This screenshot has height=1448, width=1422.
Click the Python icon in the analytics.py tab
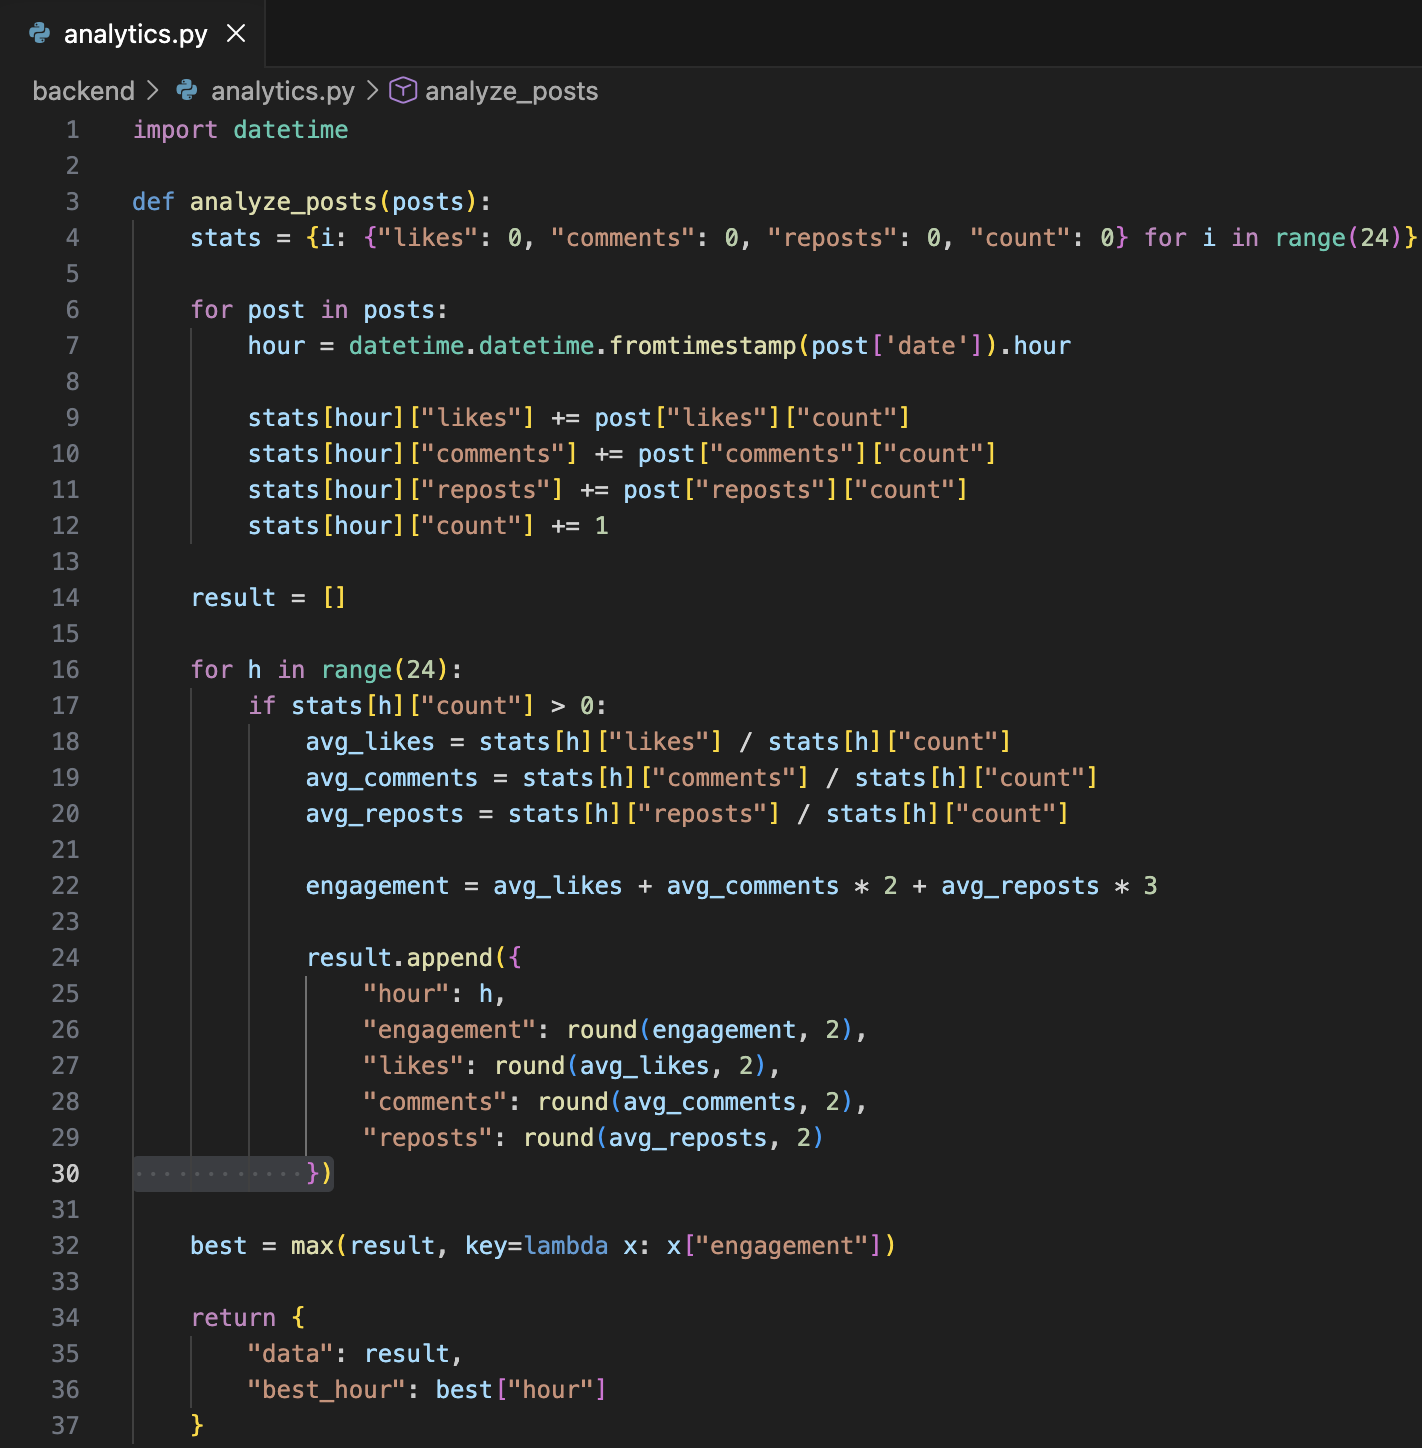click(x=40, y=34)
